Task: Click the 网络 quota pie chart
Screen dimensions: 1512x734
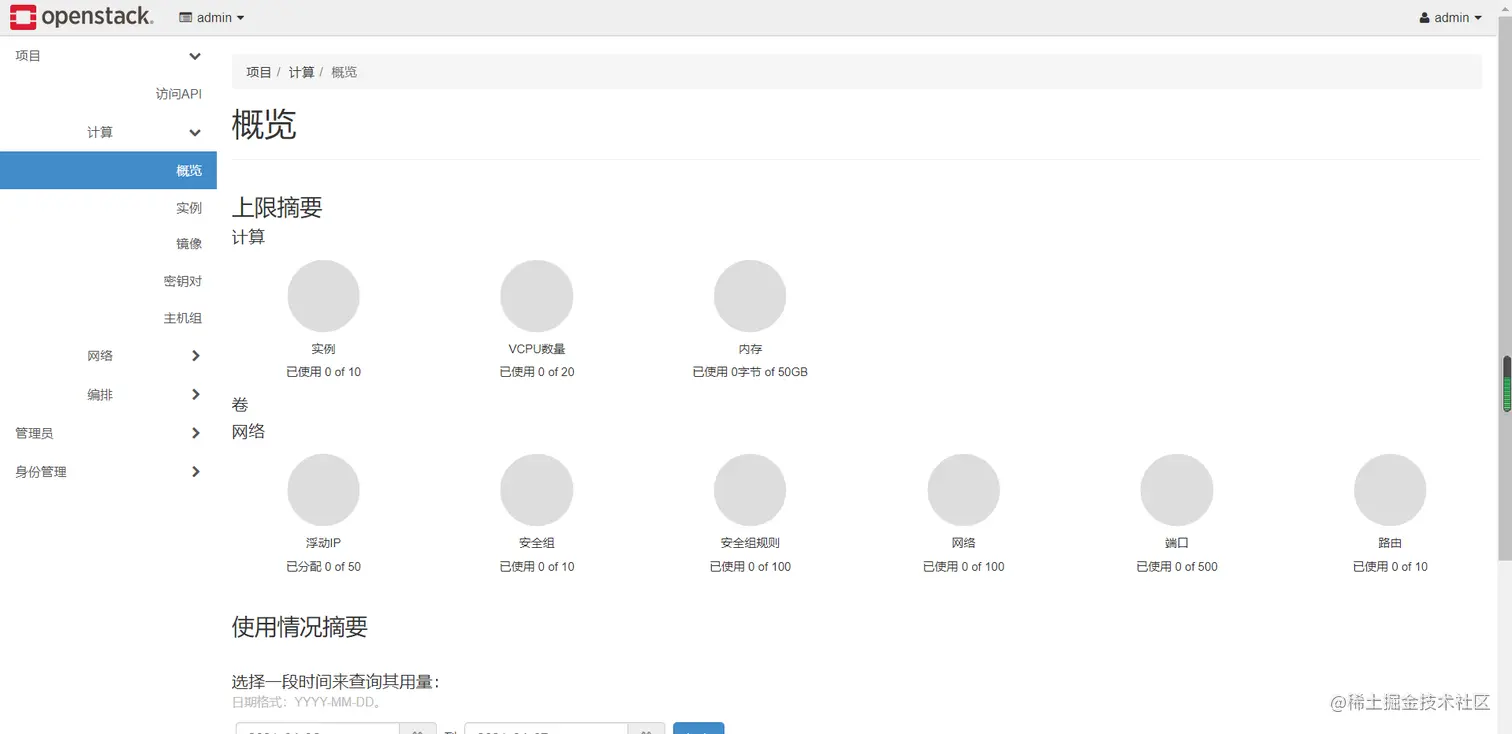Action: pyautogui.click(x=964, y=490)
